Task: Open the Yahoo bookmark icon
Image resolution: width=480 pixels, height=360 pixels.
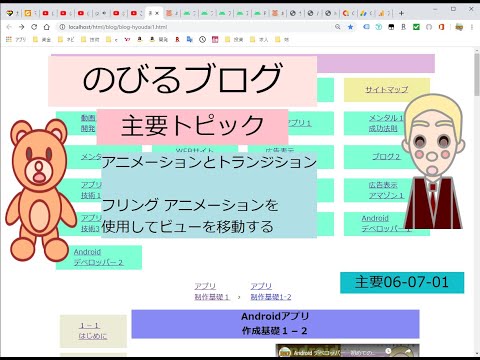Action: tap(127, 39)
